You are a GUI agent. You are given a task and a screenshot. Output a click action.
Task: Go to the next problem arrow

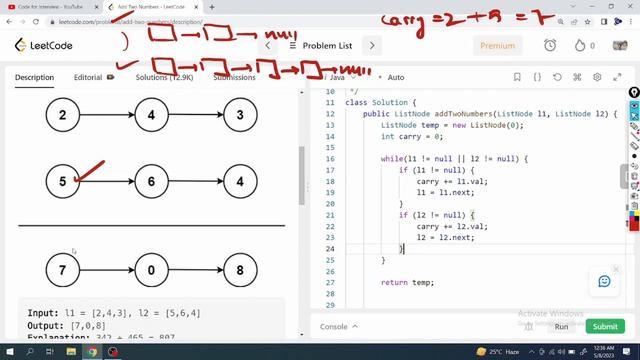[372, 46]
